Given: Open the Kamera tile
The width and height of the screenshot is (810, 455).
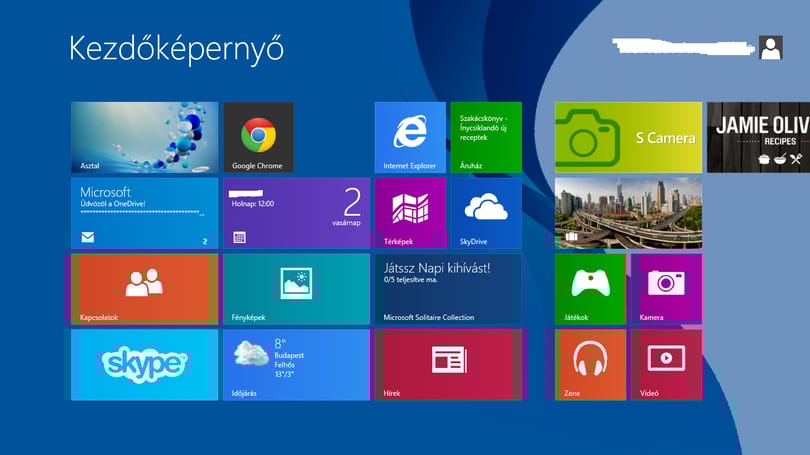Looking at the screenshot, I should click(x=666, y=289).
